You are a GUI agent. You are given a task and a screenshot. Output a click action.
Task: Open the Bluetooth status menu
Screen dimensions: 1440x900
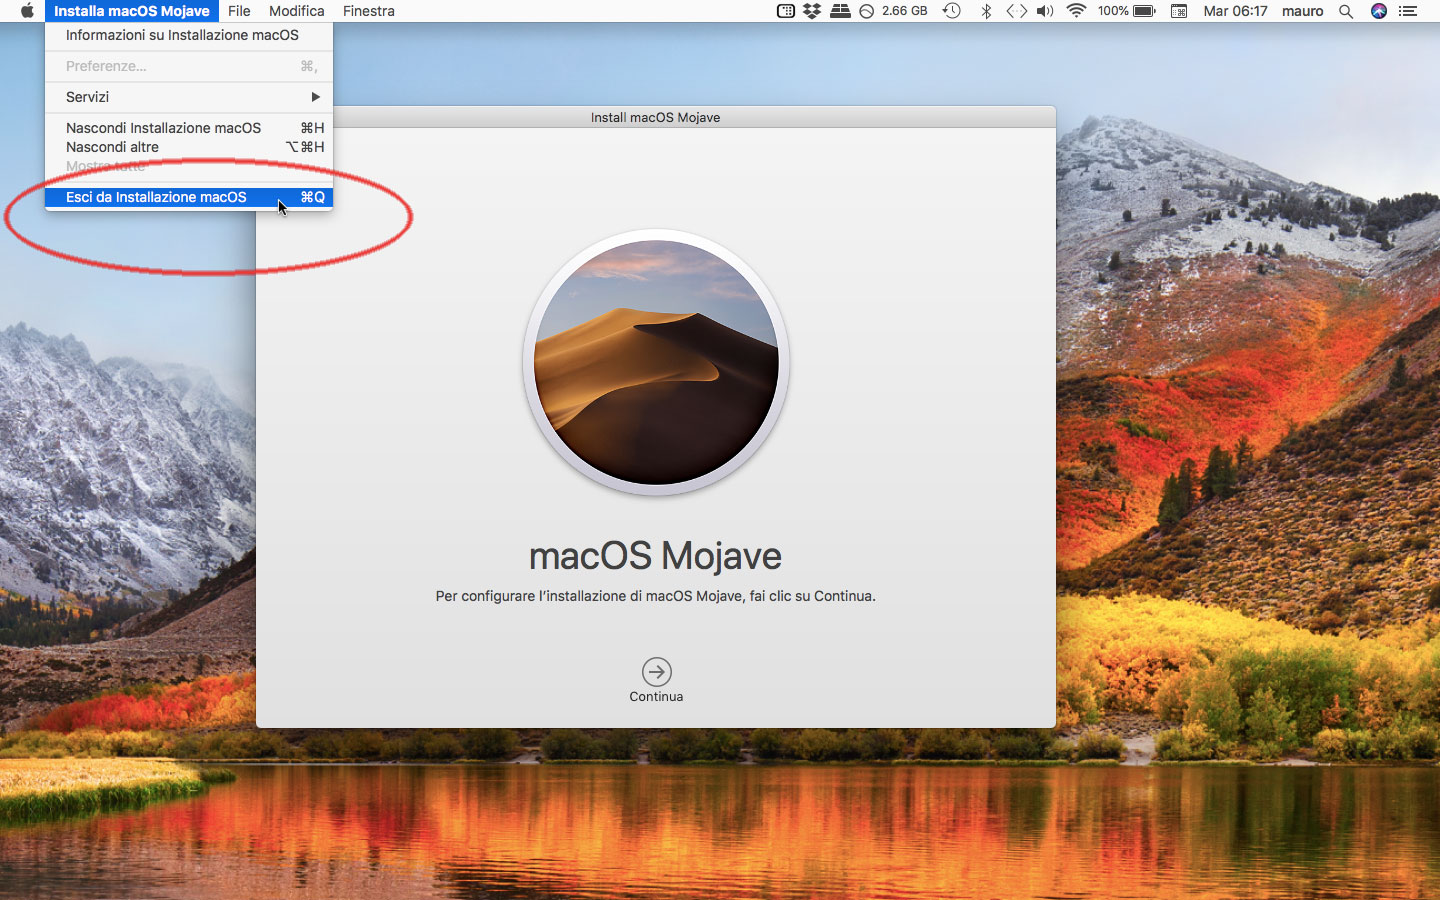986,11
